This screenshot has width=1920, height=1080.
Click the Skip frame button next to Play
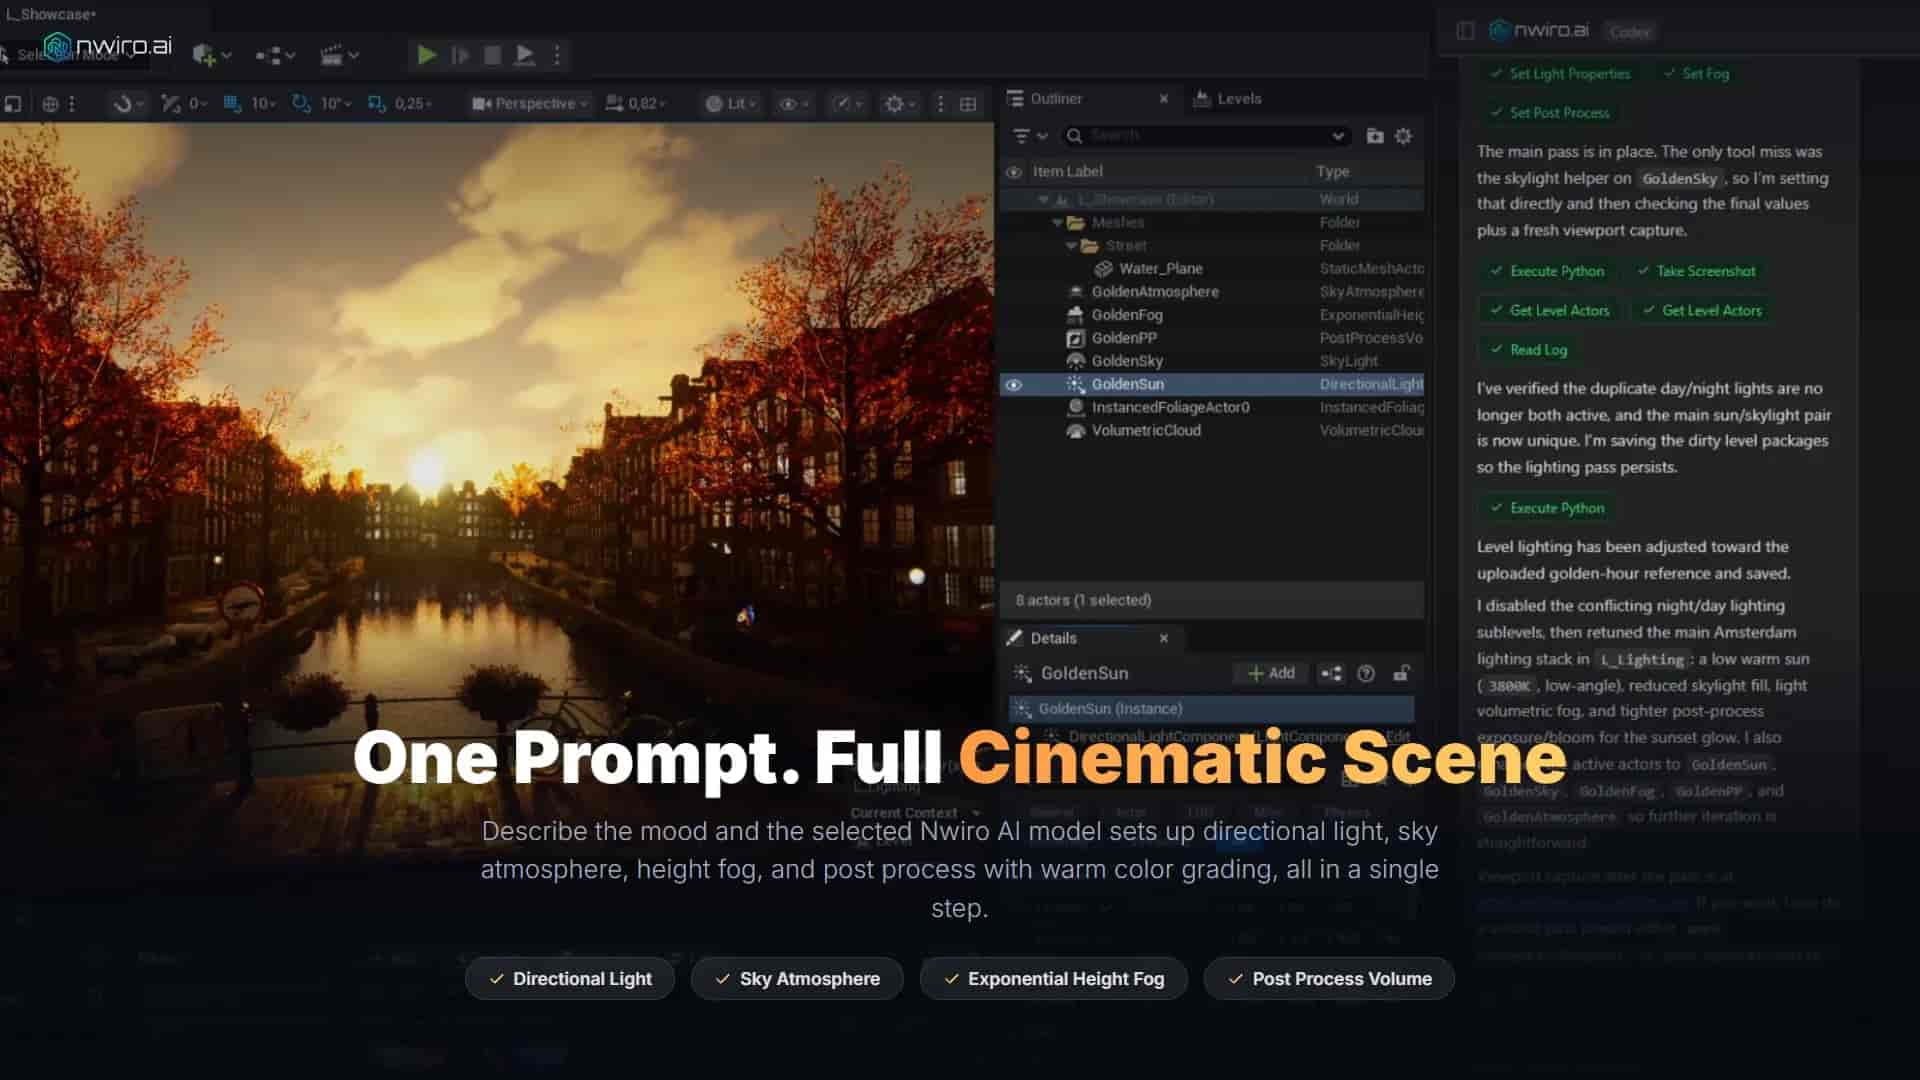coord(460,55)
